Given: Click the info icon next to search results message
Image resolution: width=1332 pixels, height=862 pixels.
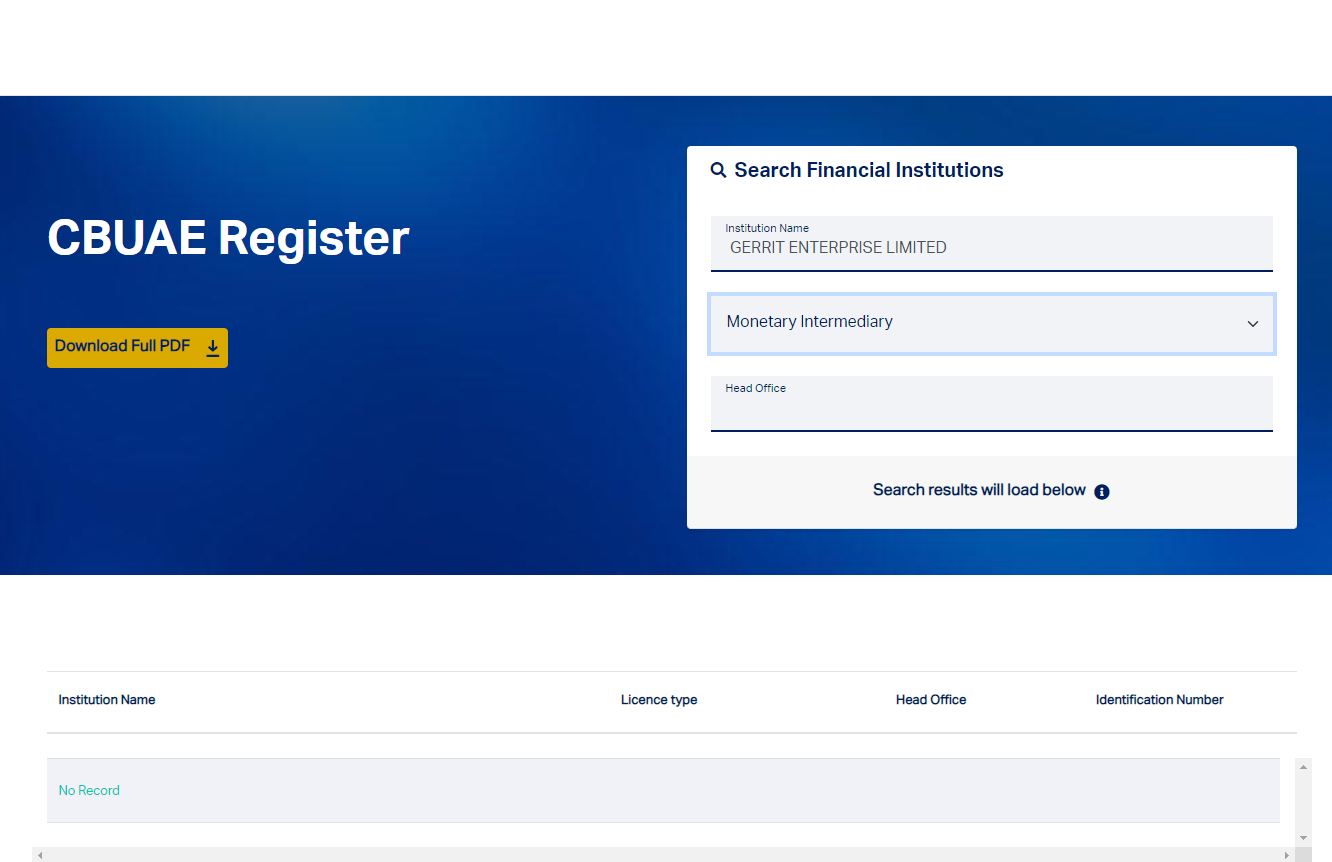Looking at the screenshot, I should (x=1102, y=491).
